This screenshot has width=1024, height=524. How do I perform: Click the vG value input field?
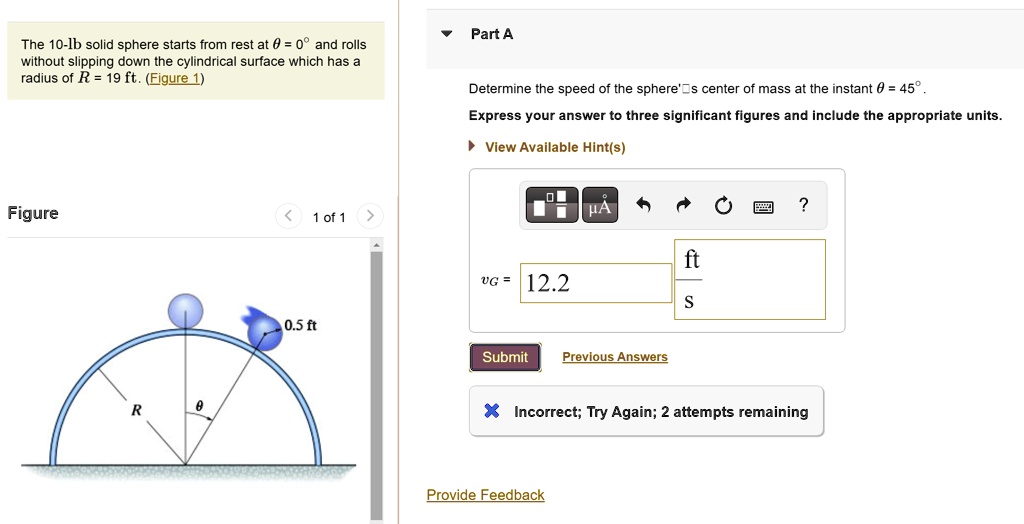[597, 283]
